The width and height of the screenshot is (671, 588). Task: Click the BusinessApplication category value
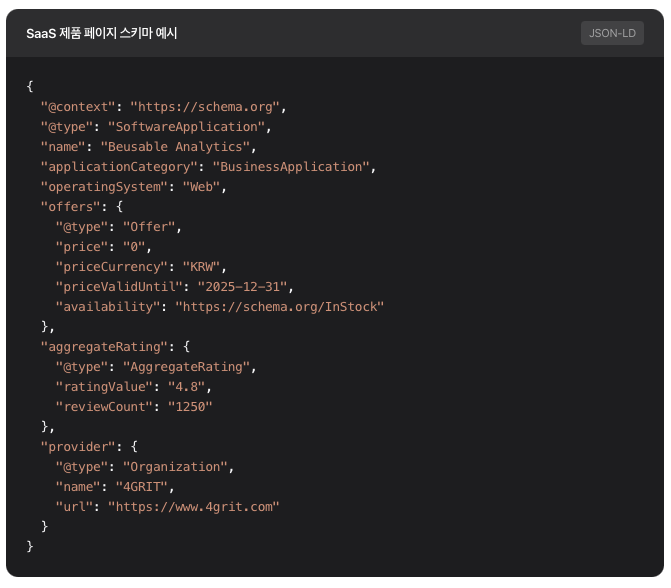[290, 167]
